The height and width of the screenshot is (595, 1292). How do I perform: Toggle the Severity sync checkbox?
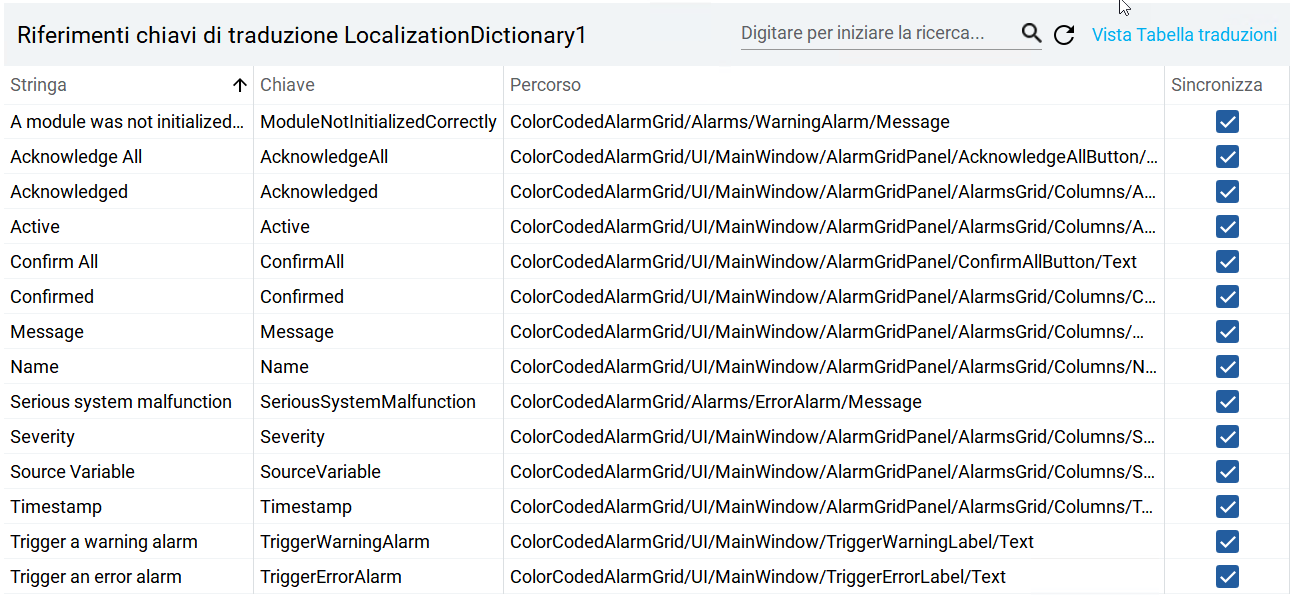[1226, 436]
